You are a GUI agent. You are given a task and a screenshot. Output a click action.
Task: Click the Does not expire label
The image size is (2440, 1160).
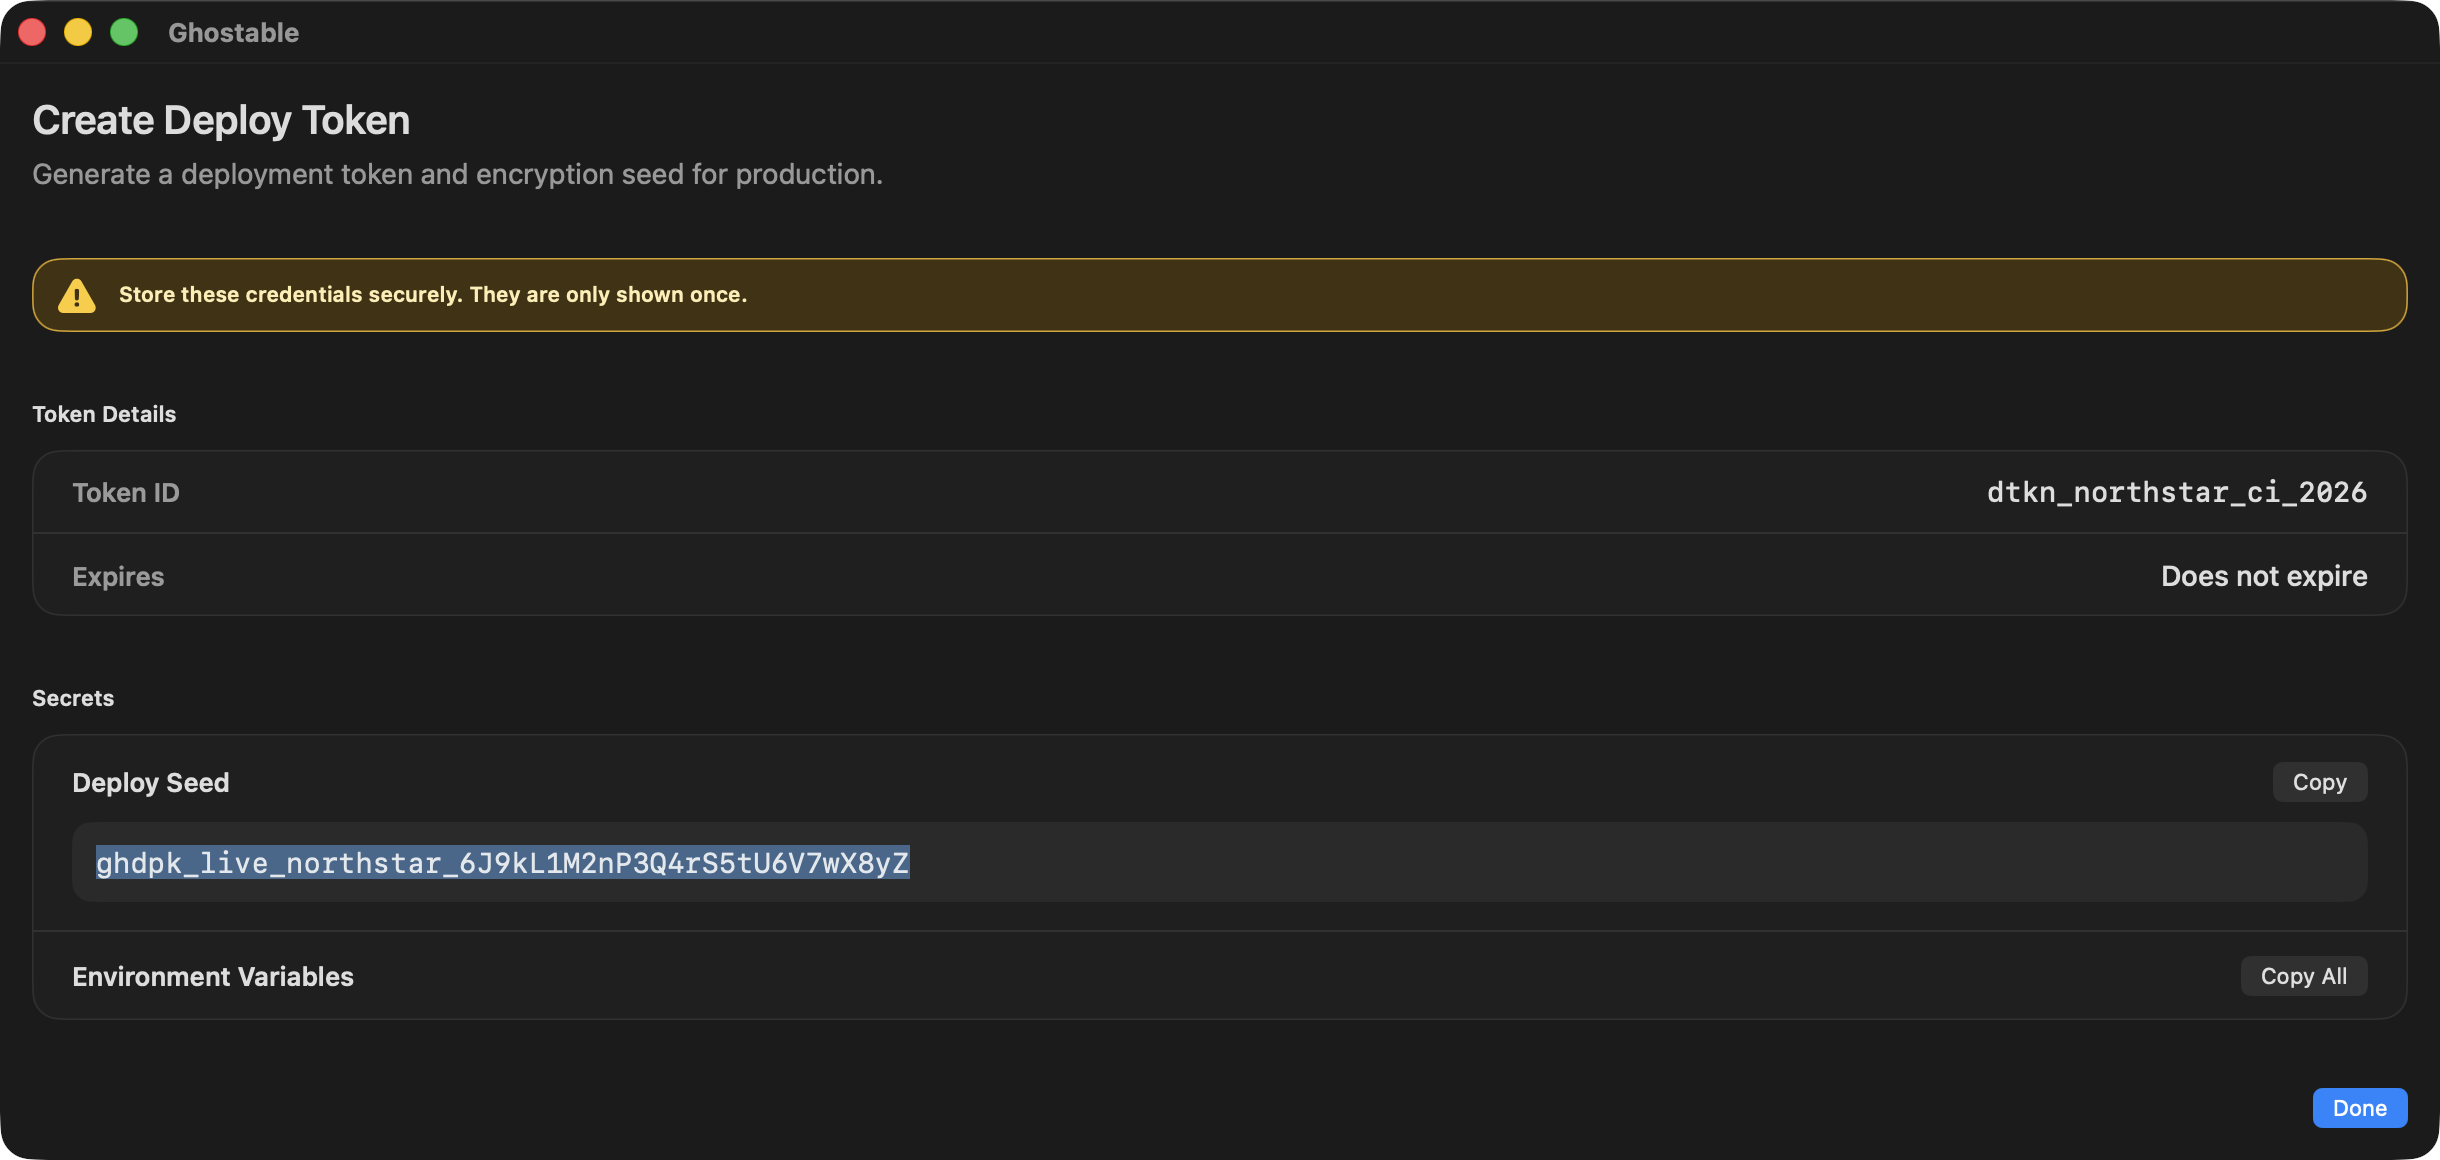(x=2264, y=576)
